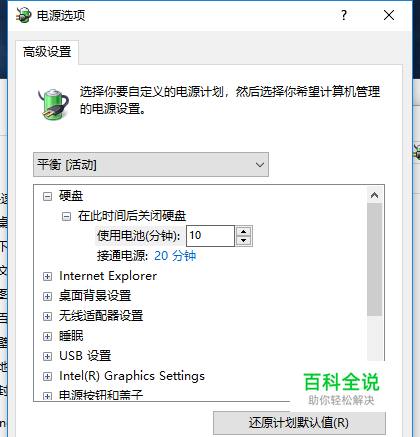This screenshot has width=420, height=437.
Task: Click the battery minutes input field
Action: (210, 236)
